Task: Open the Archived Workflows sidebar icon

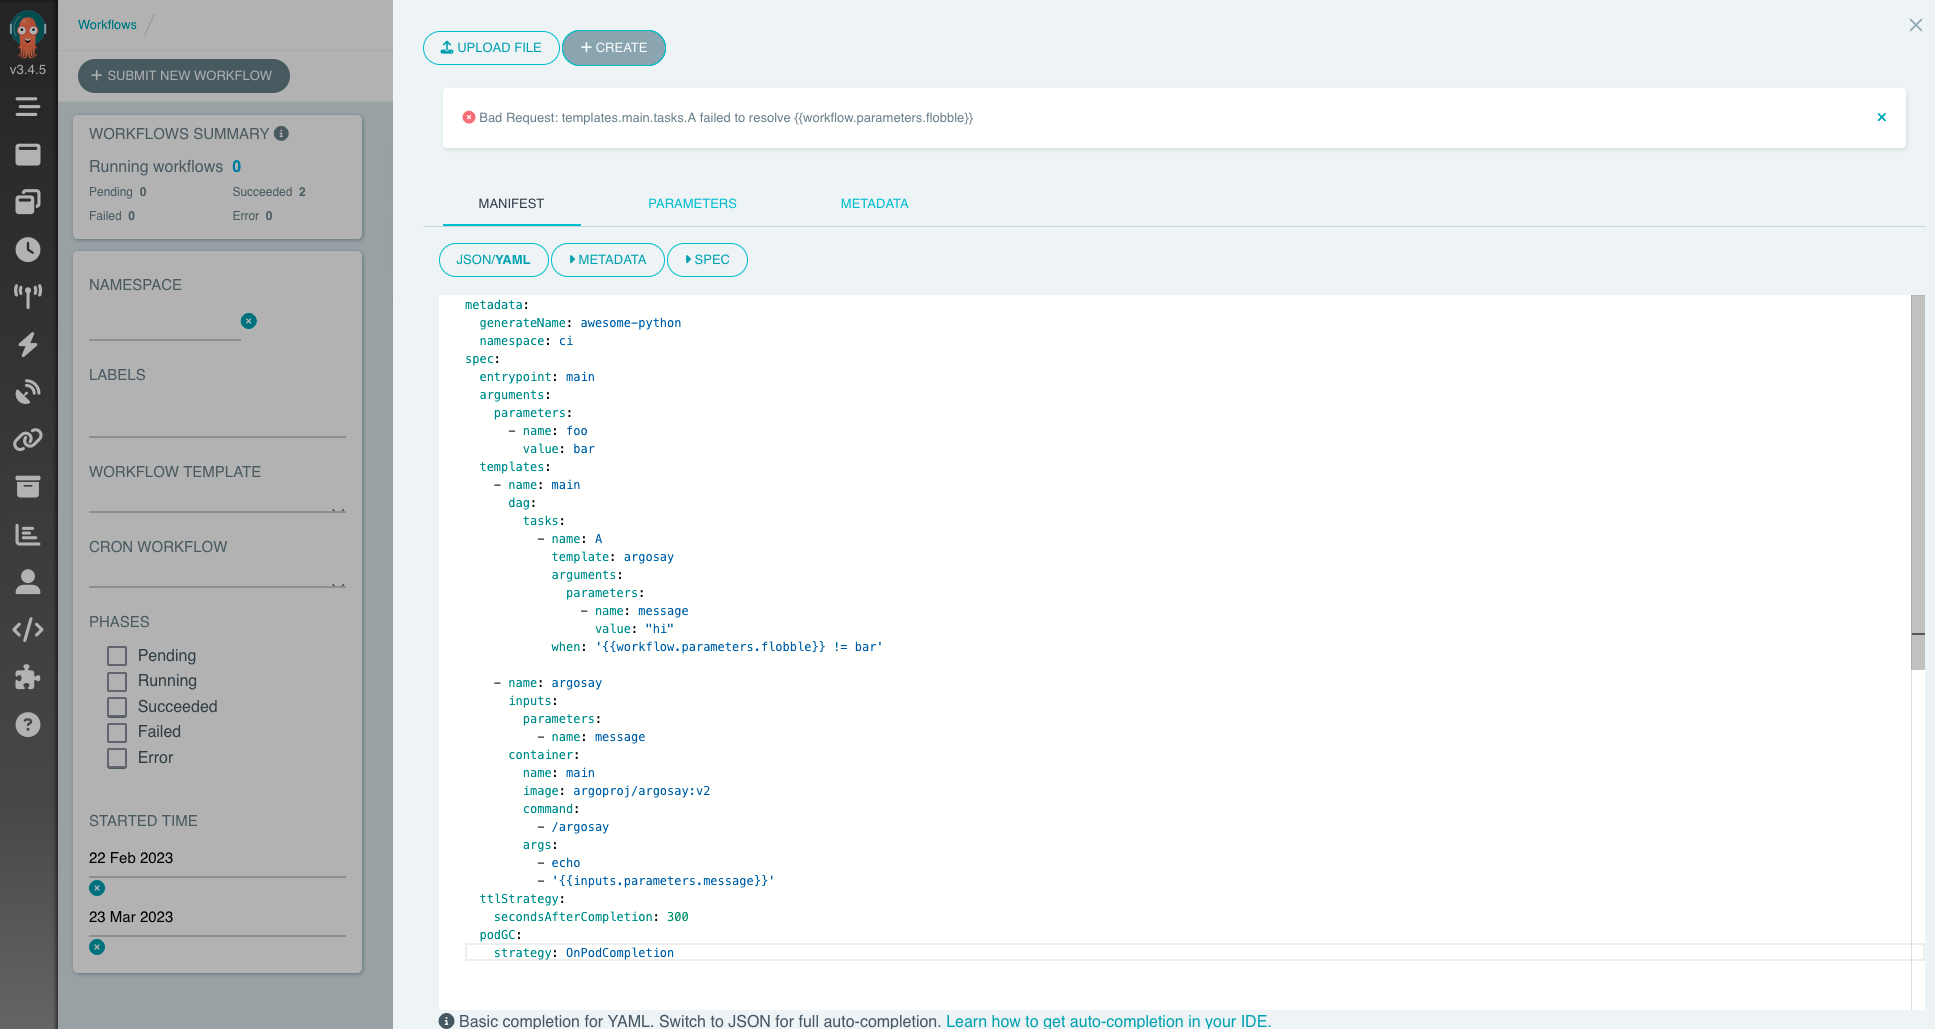Action: point(28,487)
